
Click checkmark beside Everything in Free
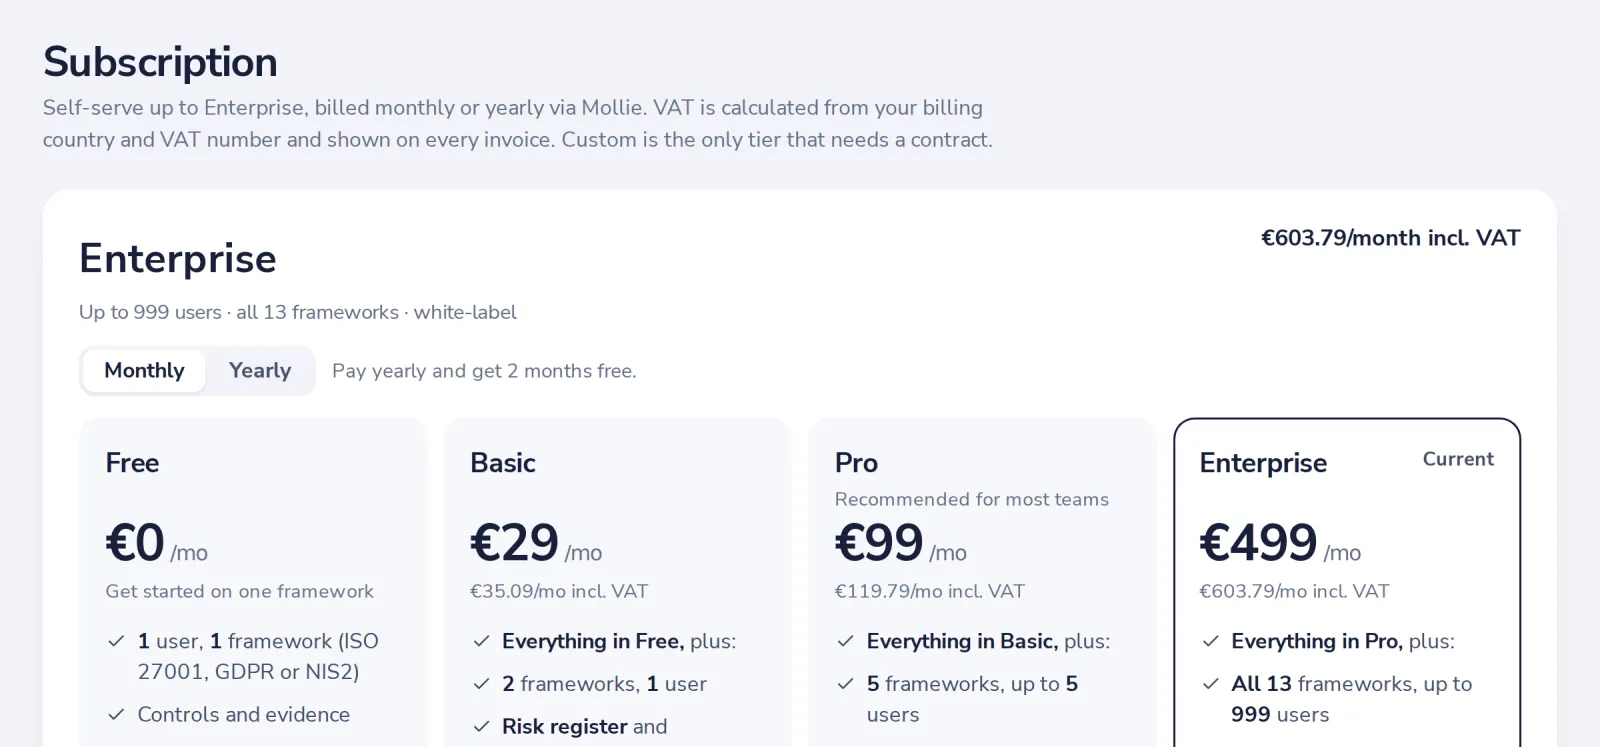481,641
